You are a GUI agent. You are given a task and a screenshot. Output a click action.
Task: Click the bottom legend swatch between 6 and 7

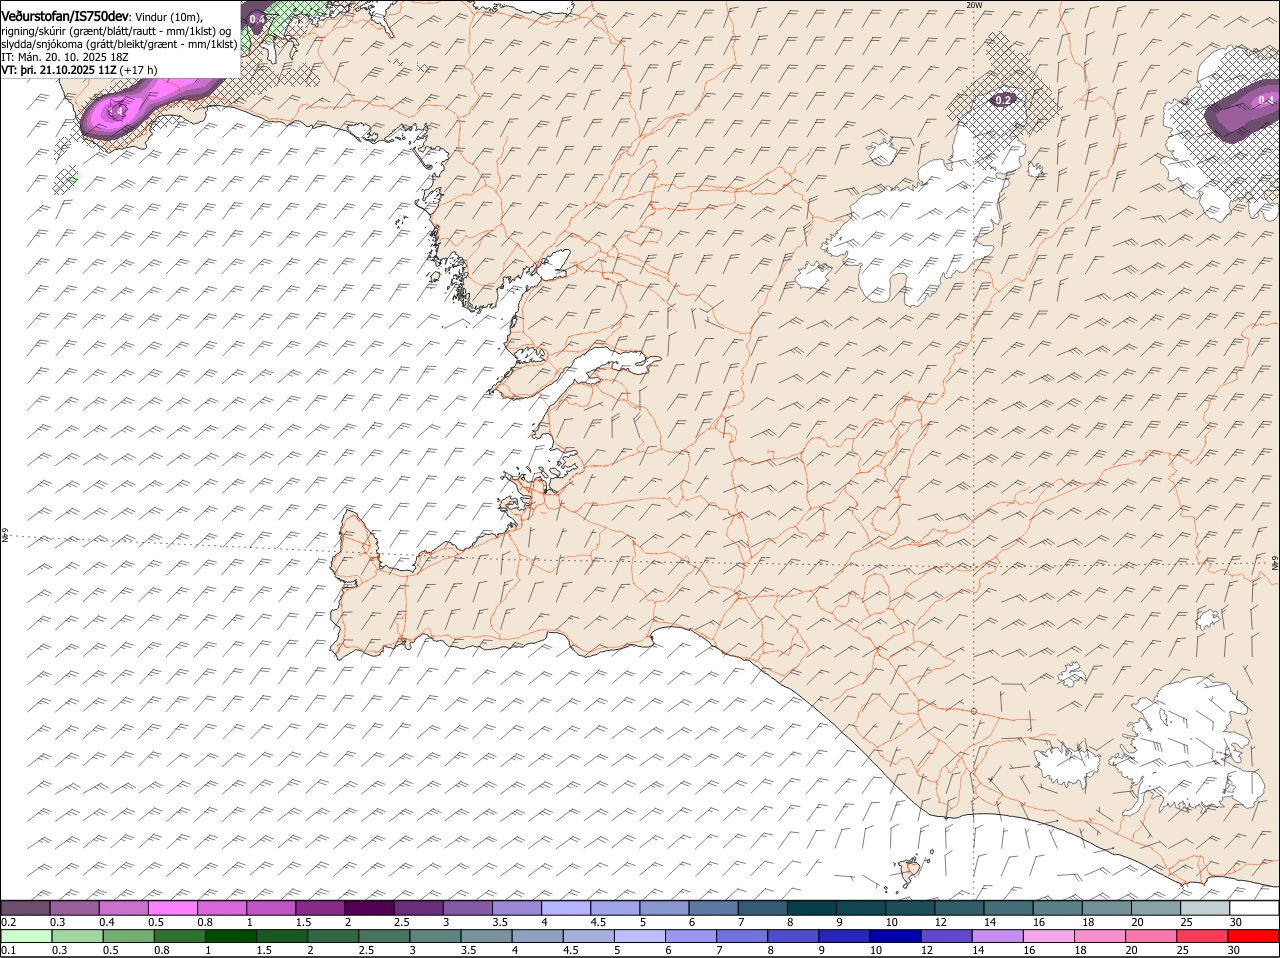coord(692,936)
